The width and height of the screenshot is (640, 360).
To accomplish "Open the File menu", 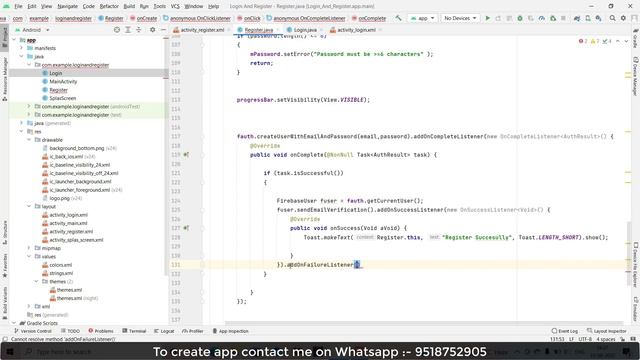I will pyautogui.click(x=18, y=7).
